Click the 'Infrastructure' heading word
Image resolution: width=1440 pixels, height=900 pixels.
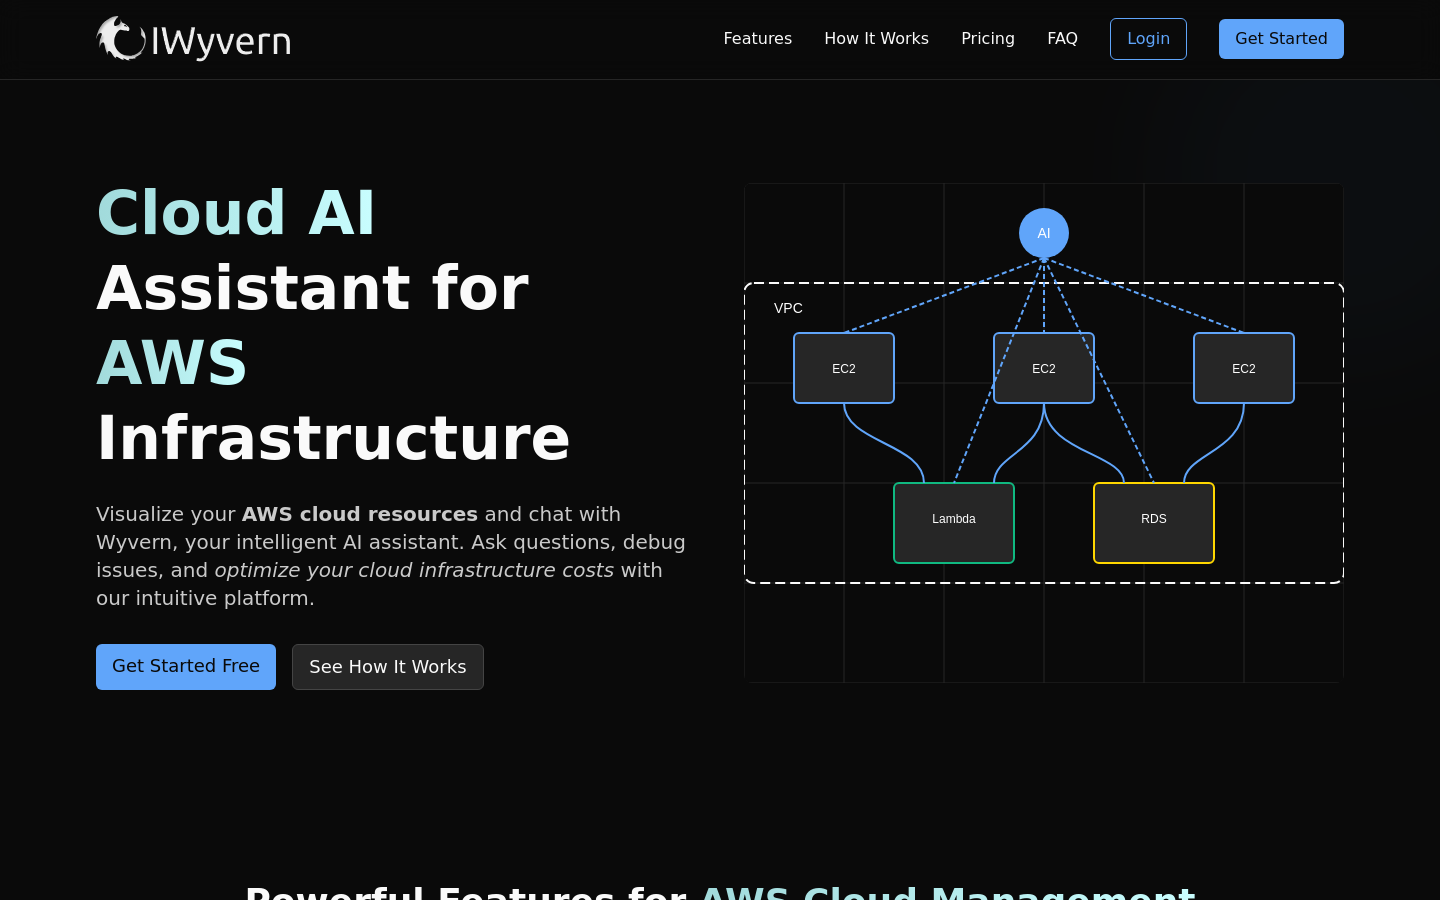333,437
